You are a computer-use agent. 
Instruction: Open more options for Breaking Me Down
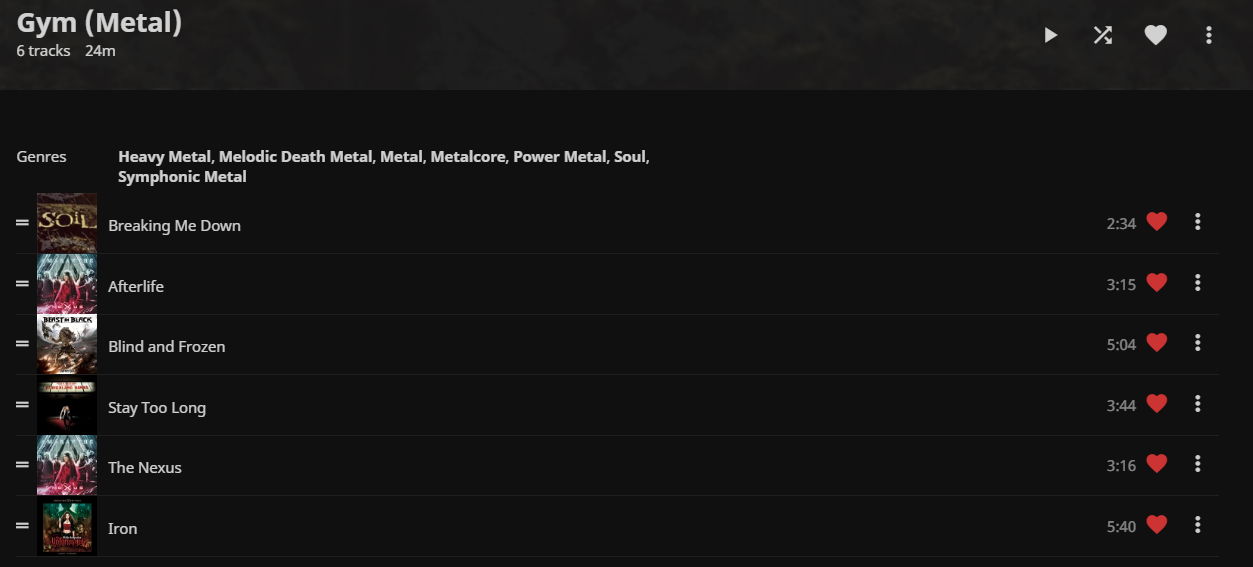click(1198, 222)
